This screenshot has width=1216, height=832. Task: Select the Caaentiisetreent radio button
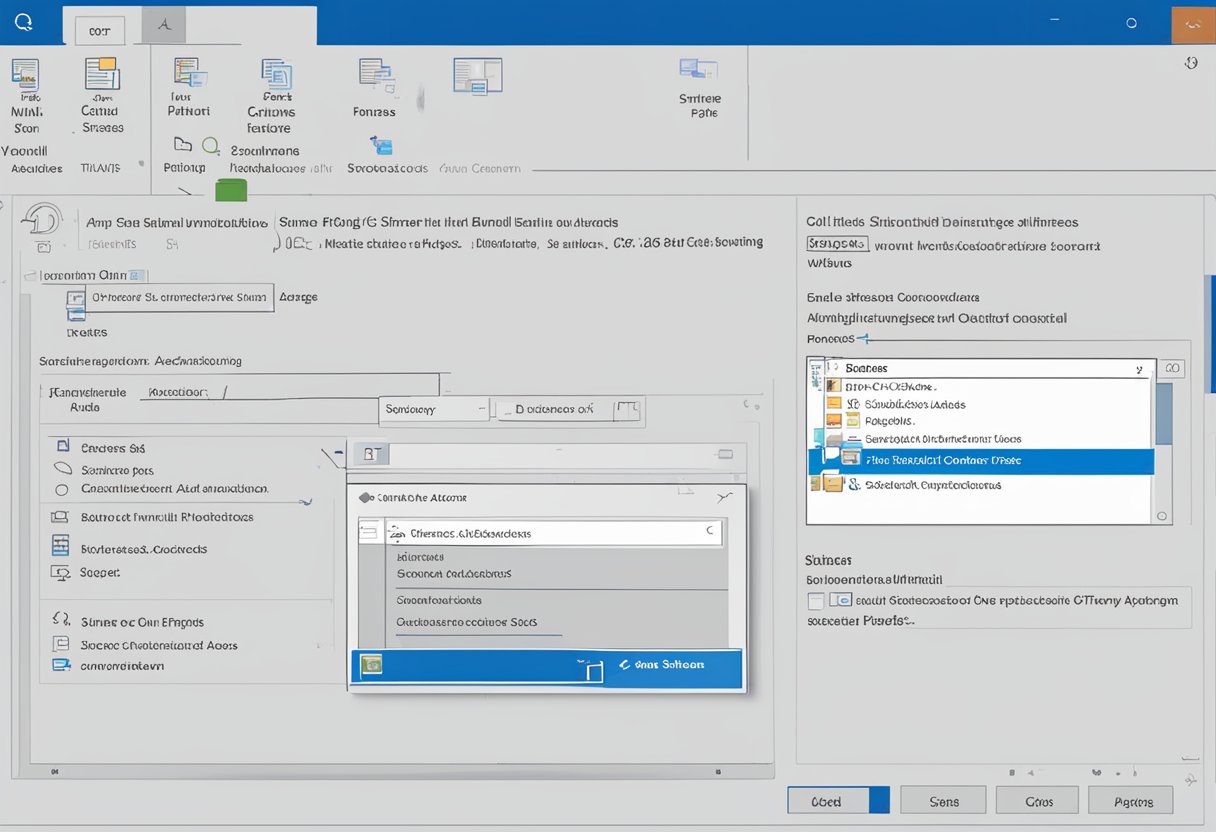(x=62, y=490)
